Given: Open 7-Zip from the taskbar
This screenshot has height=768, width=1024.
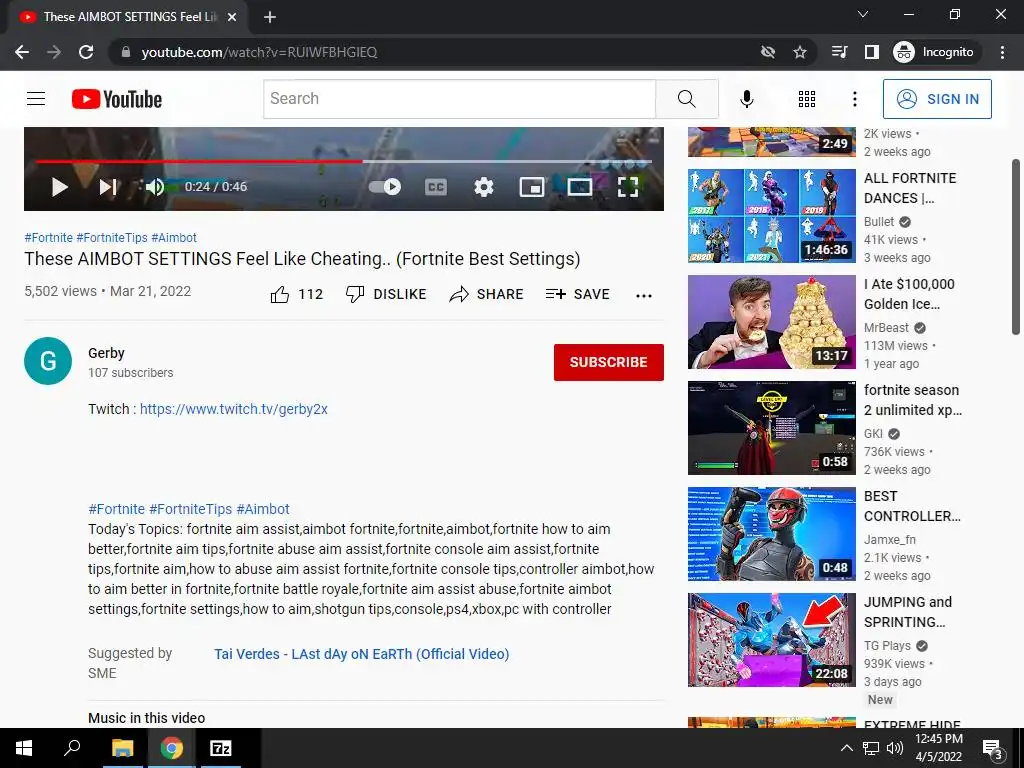Looking at the screenshot, I should coord(221,748).
